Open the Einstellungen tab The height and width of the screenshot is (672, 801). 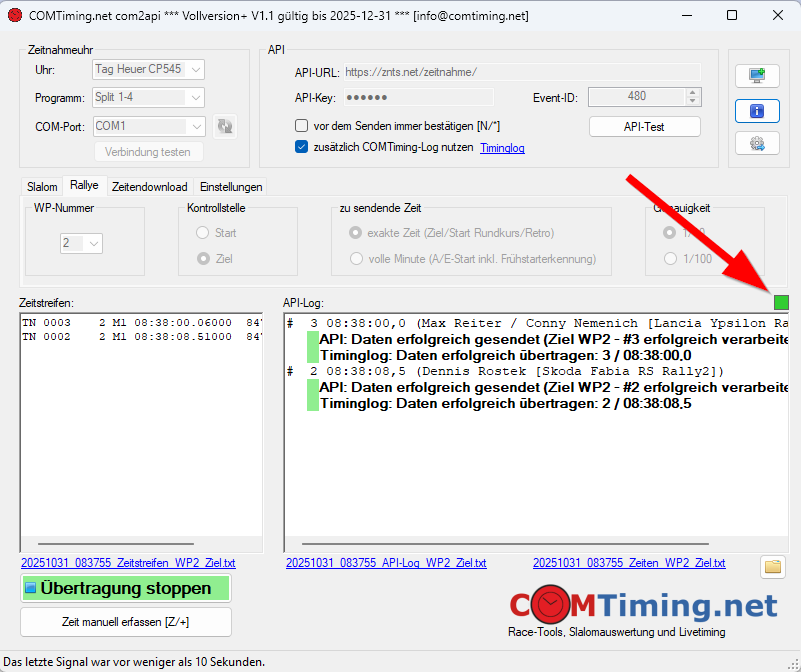coord(231,187)
